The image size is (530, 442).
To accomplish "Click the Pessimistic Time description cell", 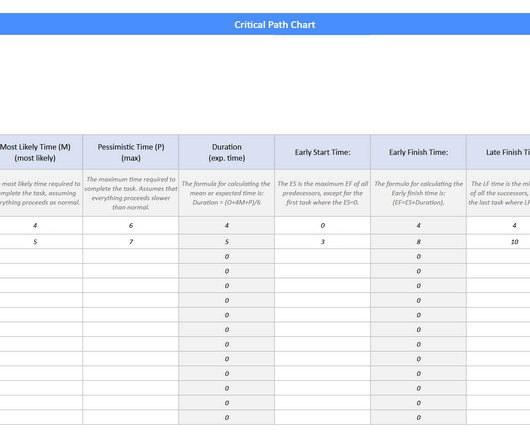I will (131, 193).
